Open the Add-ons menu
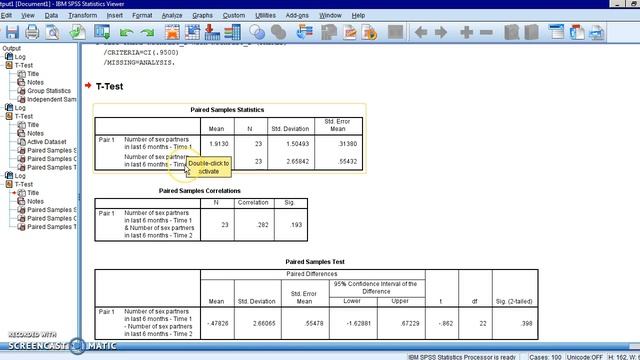This screenshot has height=360, width=640. pyautogui.click(x=297, y=16)
